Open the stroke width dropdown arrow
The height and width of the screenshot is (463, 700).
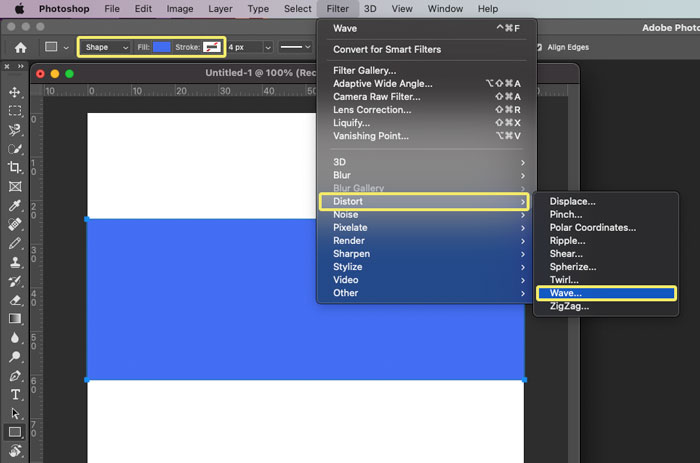click(x=267, y=47)
